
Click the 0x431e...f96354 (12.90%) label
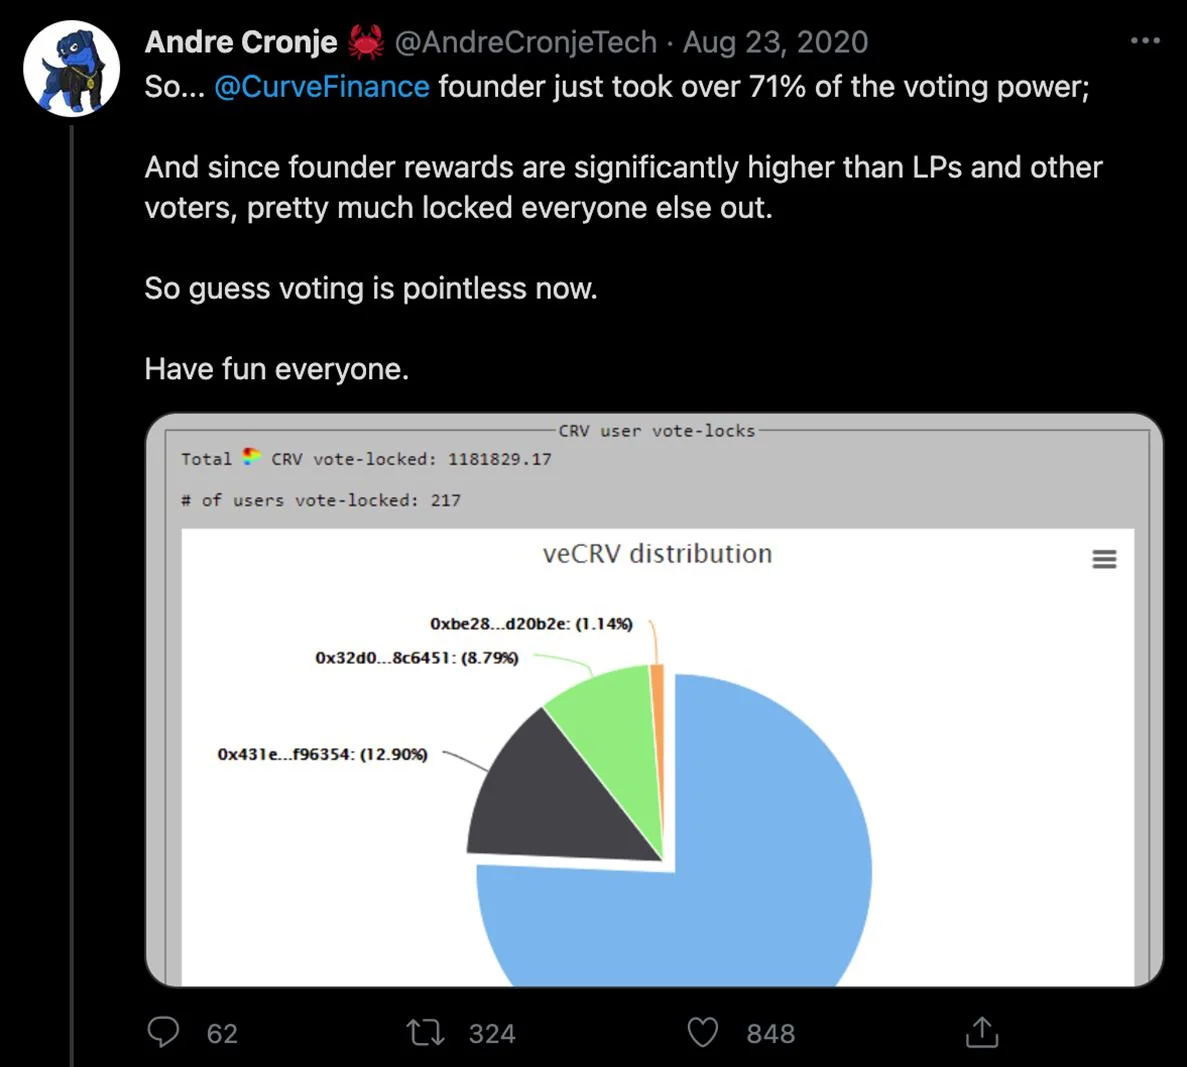click(x=322, y=754)
